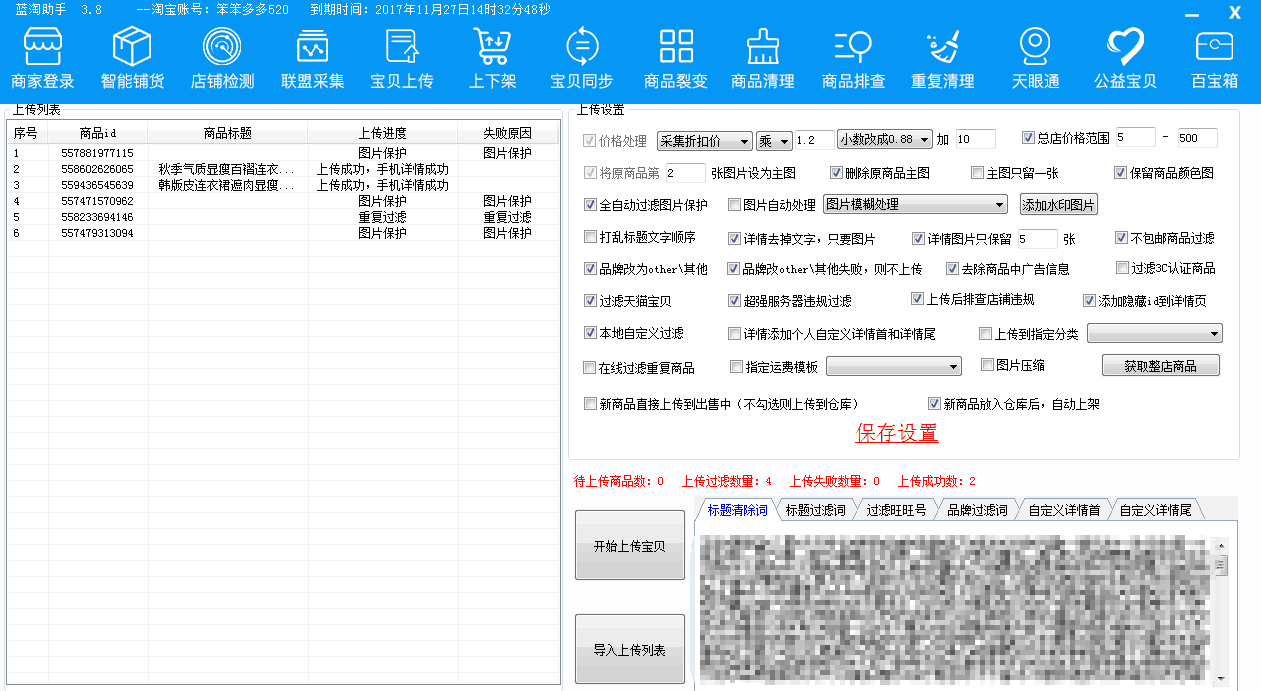Click the 开始上传宝贝 button

pos(629,546)
